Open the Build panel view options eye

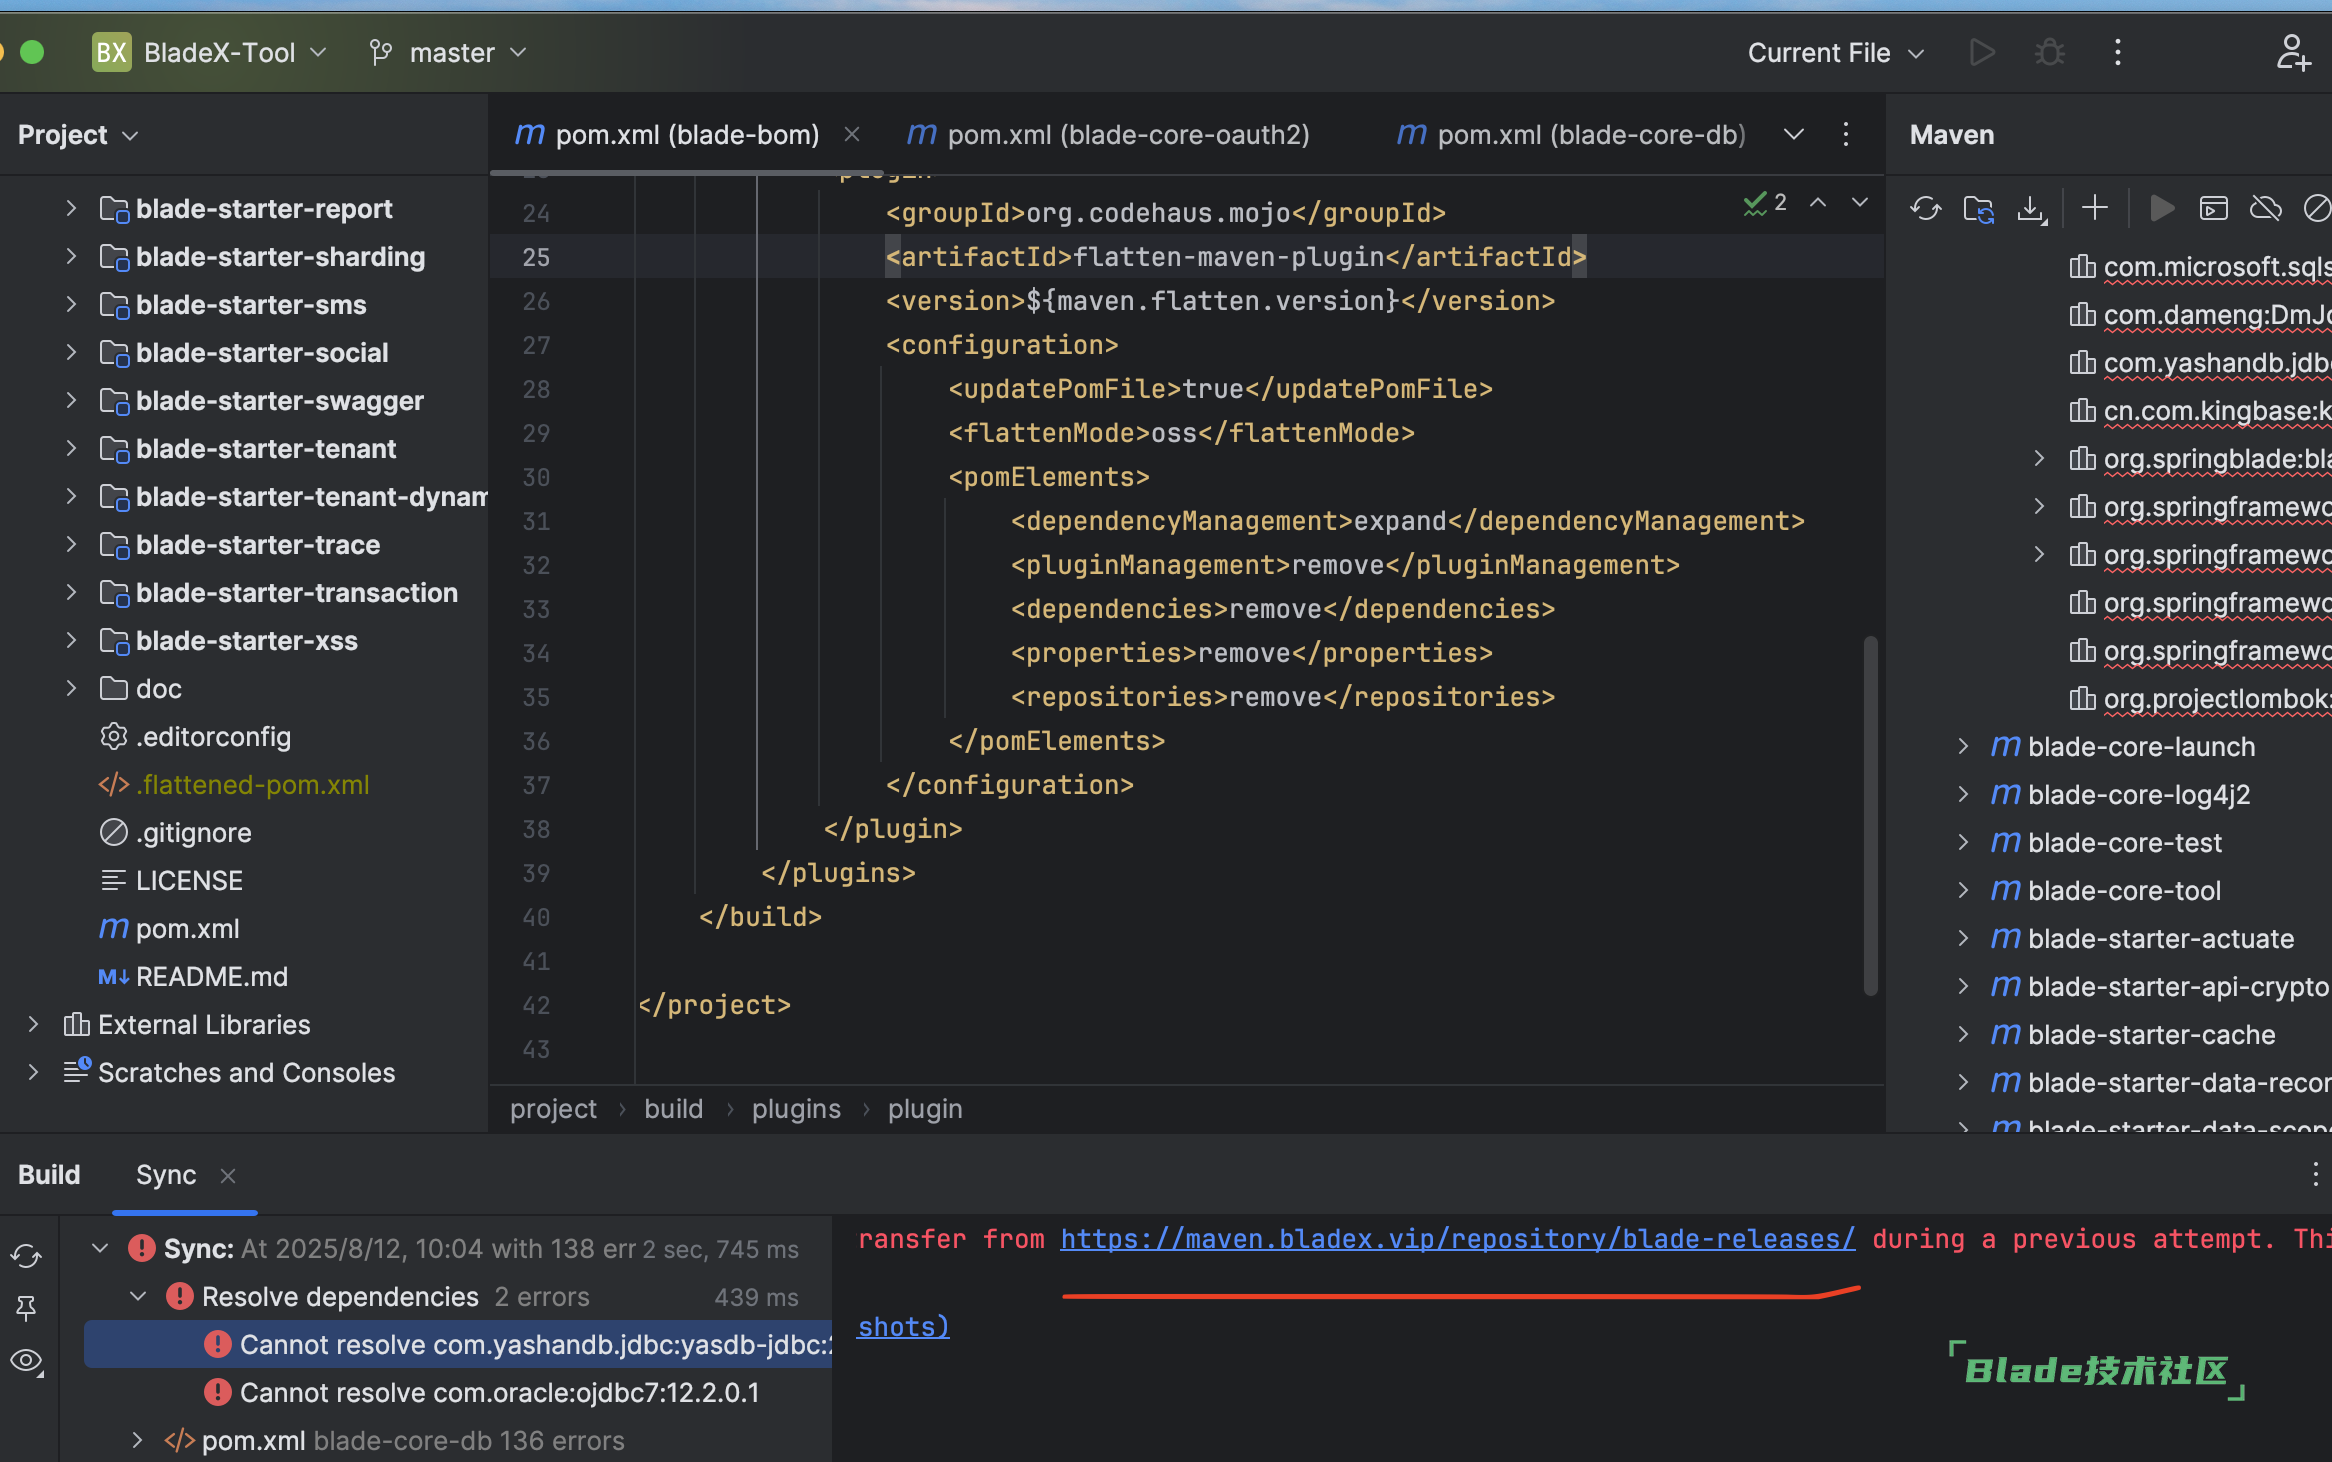click(x=26, y=1361)
